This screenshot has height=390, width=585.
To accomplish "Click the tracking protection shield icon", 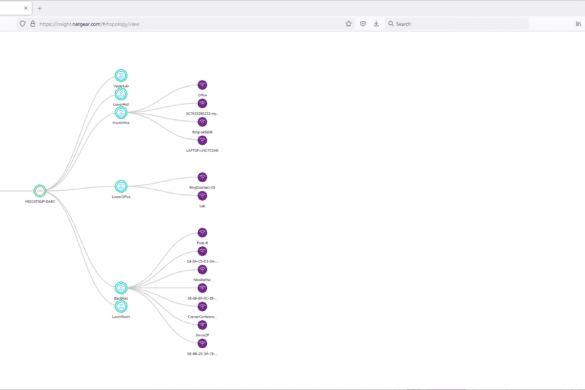I will point(22,24).
